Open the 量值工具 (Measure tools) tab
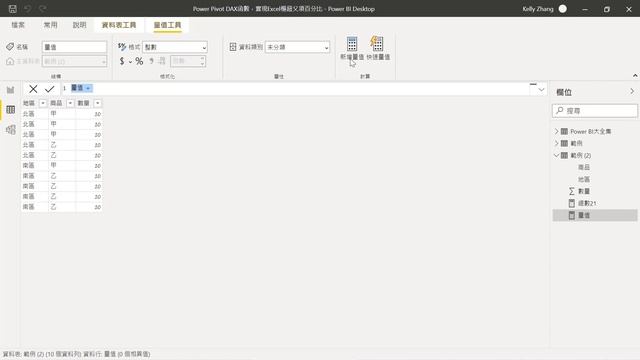 [167, 25]
